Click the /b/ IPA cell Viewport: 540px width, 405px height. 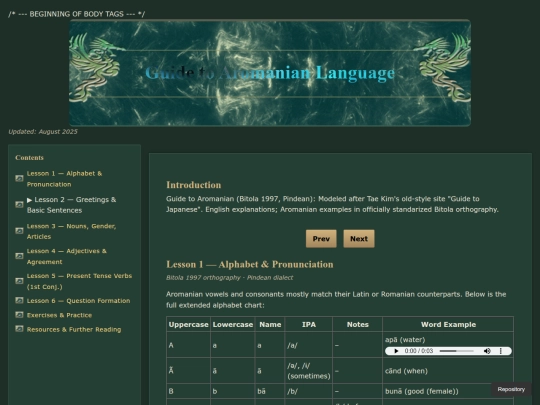pos(309,391)
